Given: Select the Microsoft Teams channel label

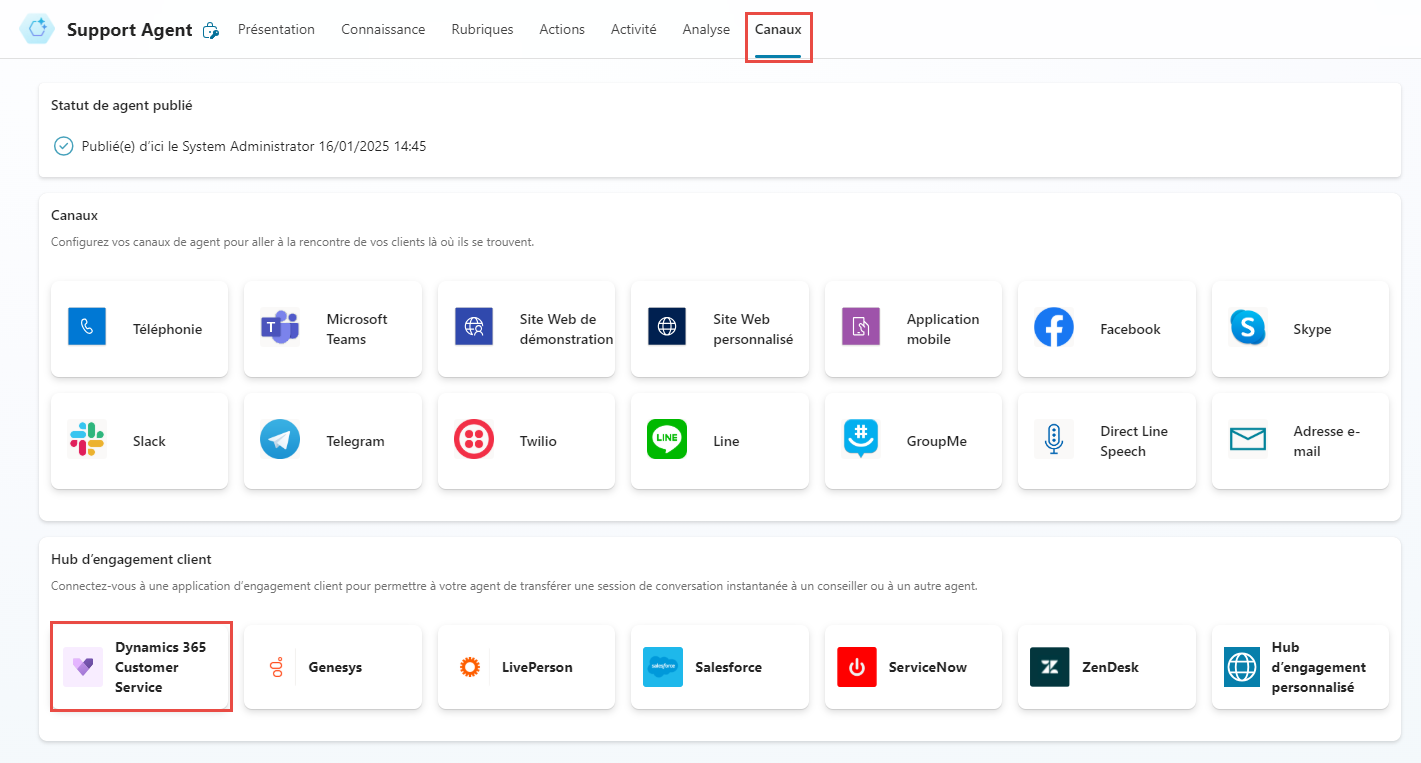Looking at the screenshot, I should (357, 329).
